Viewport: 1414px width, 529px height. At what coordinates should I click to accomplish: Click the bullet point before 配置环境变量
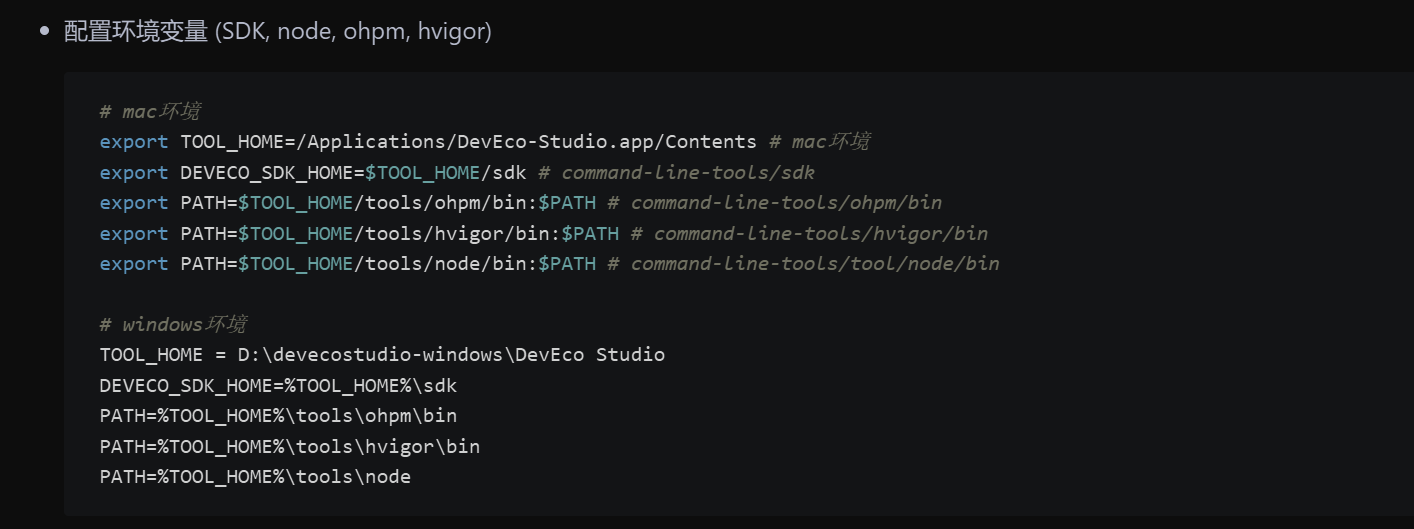tap(44, 32)
